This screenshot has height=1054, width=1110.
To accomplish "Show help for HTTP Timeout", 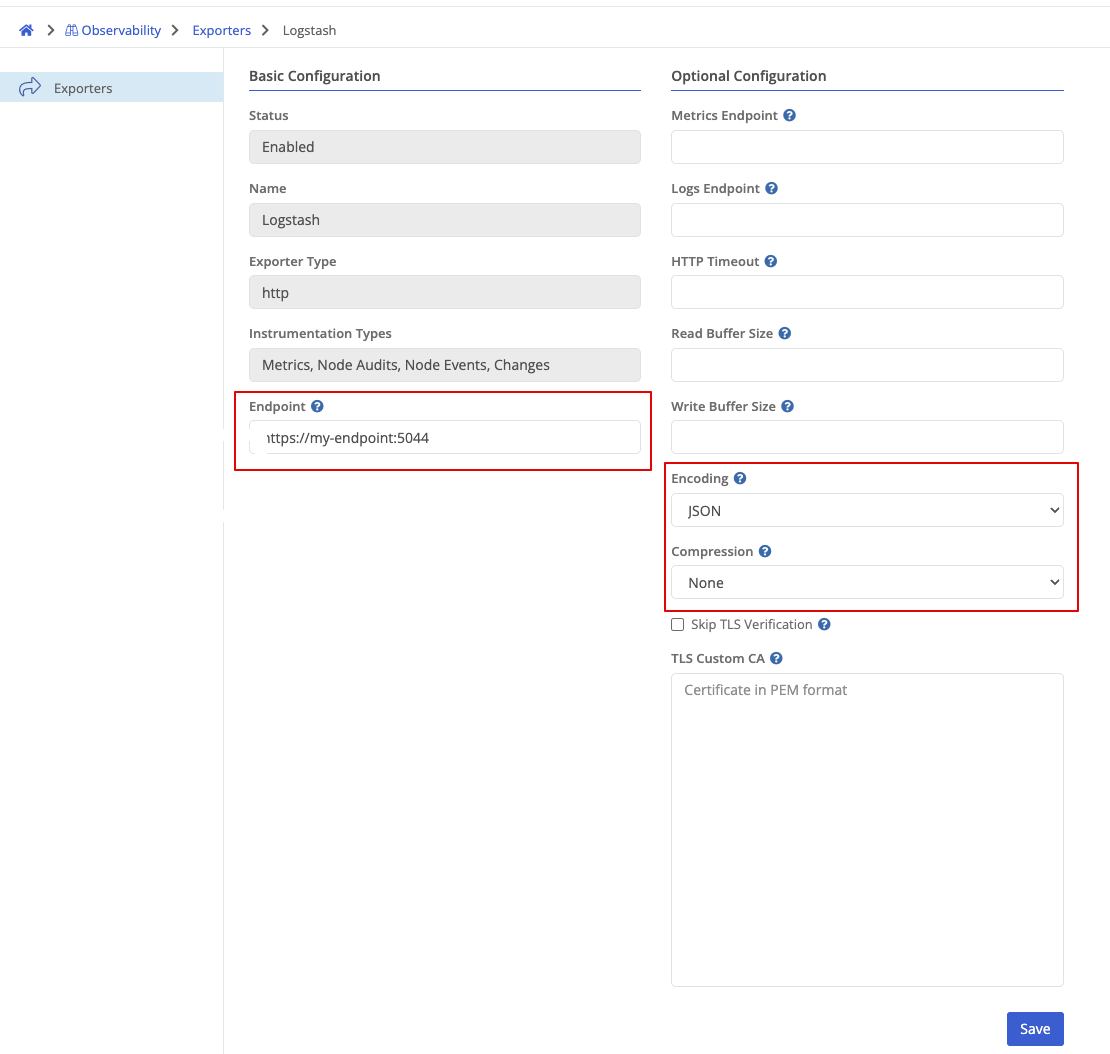I will click(771, 261).
